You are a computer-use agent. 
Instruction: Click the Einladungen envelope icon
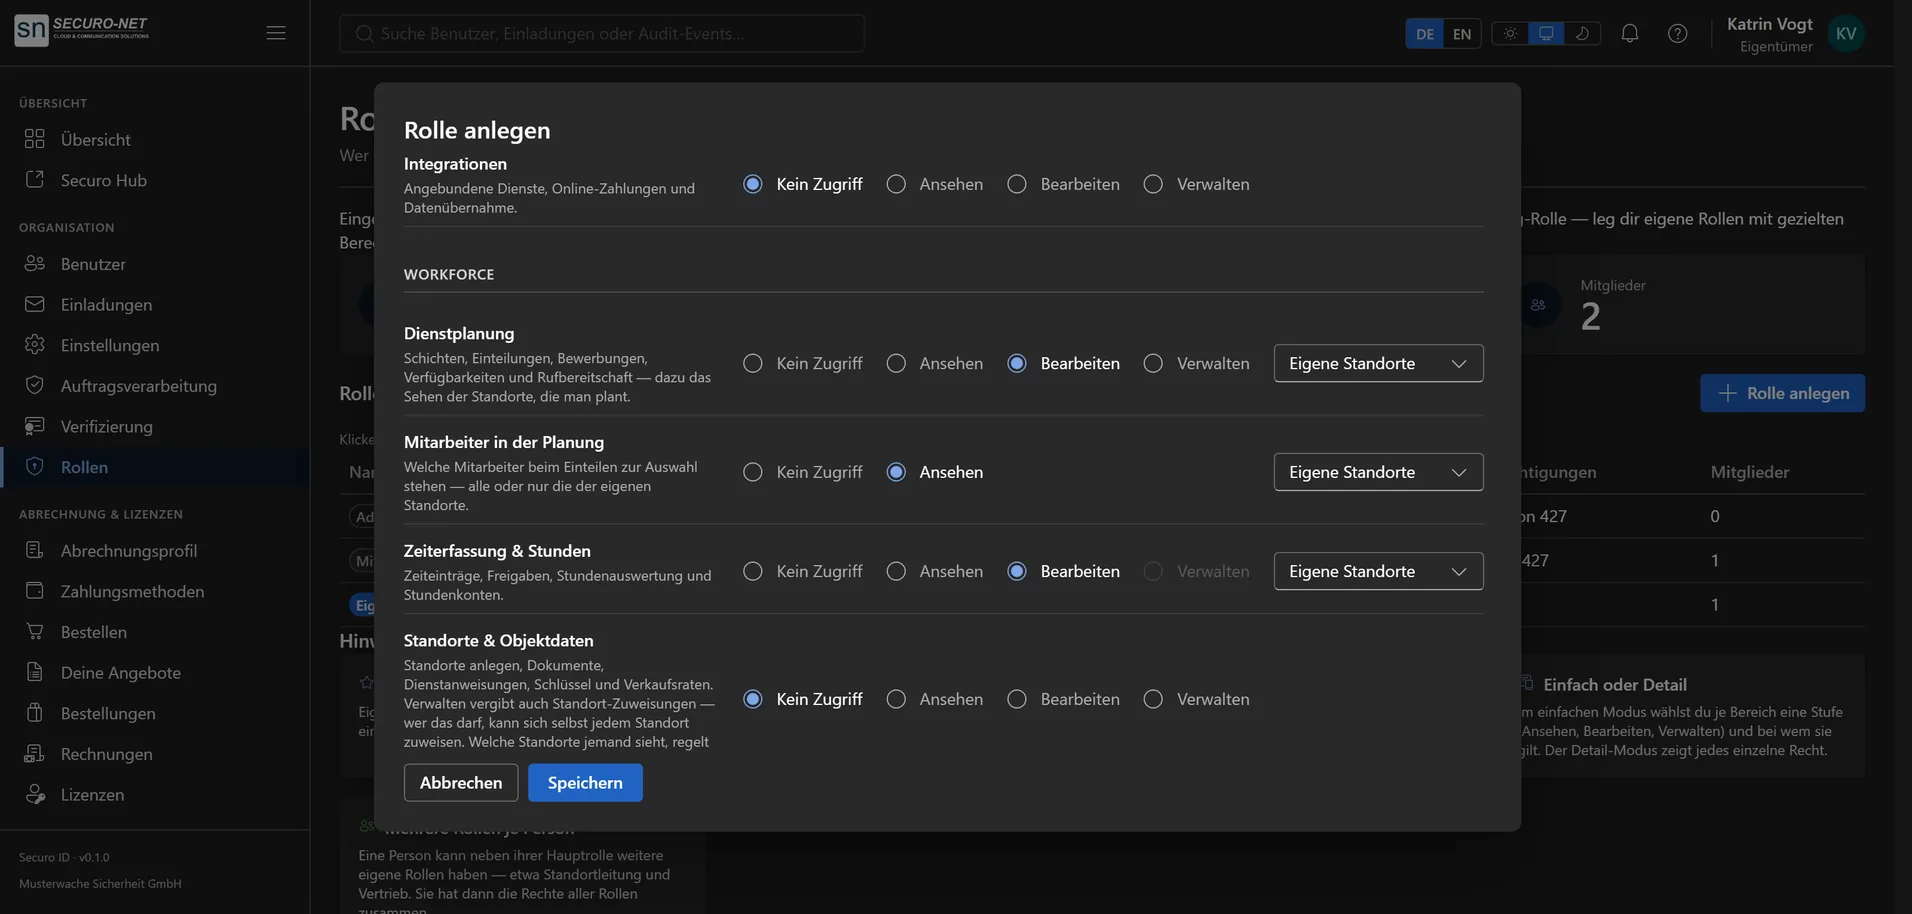pyautogui.click(x=35, y=304)
